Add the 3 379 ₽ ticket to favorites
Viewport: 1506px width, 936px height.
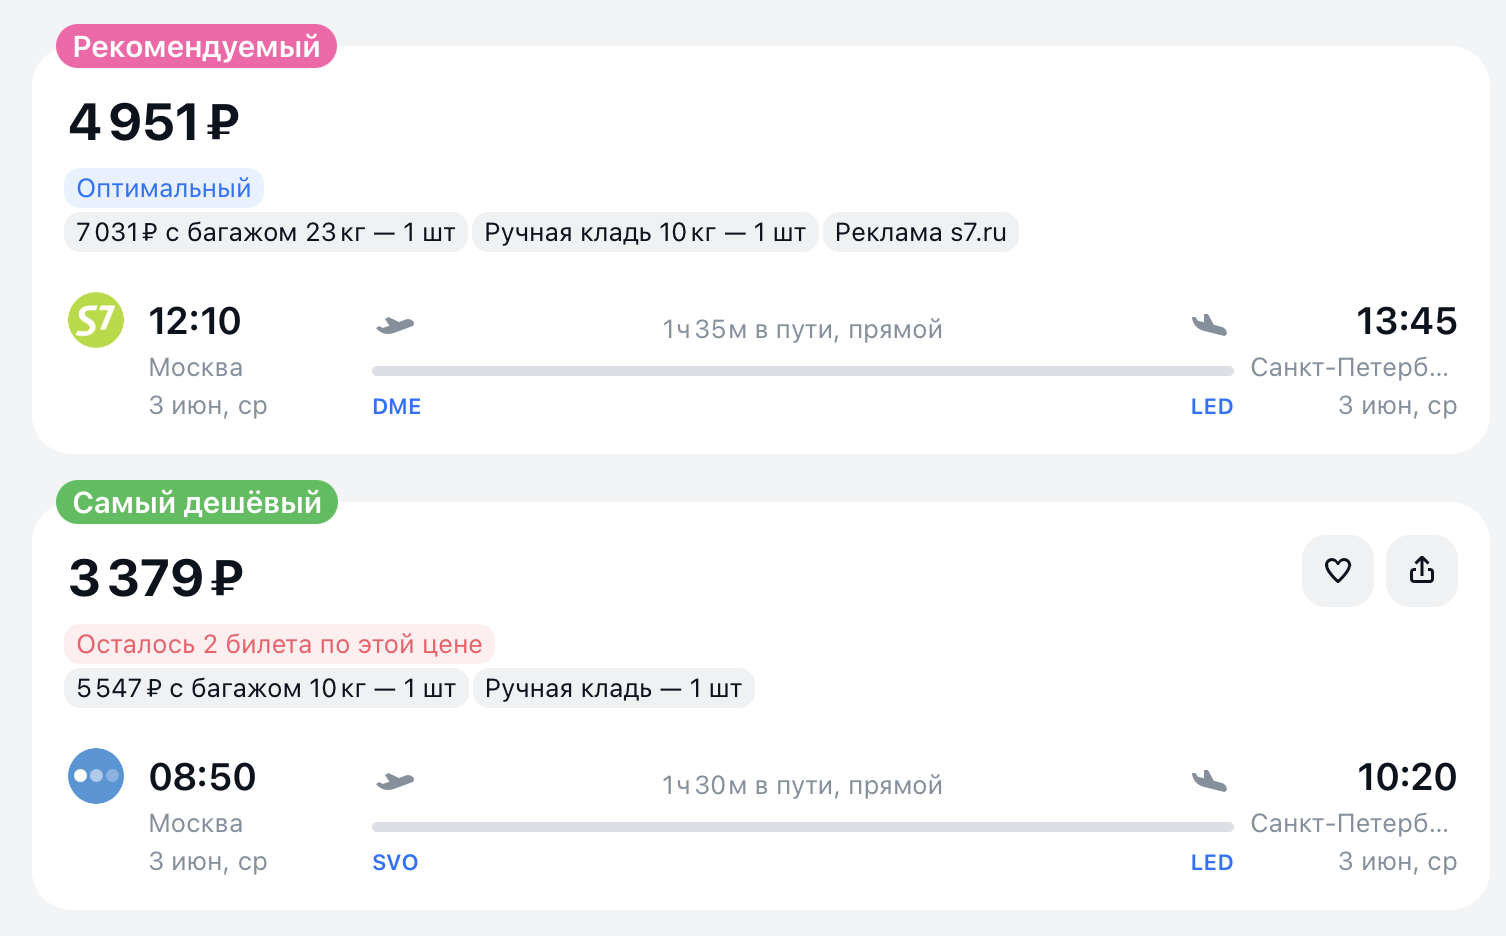pos(1337,571)
